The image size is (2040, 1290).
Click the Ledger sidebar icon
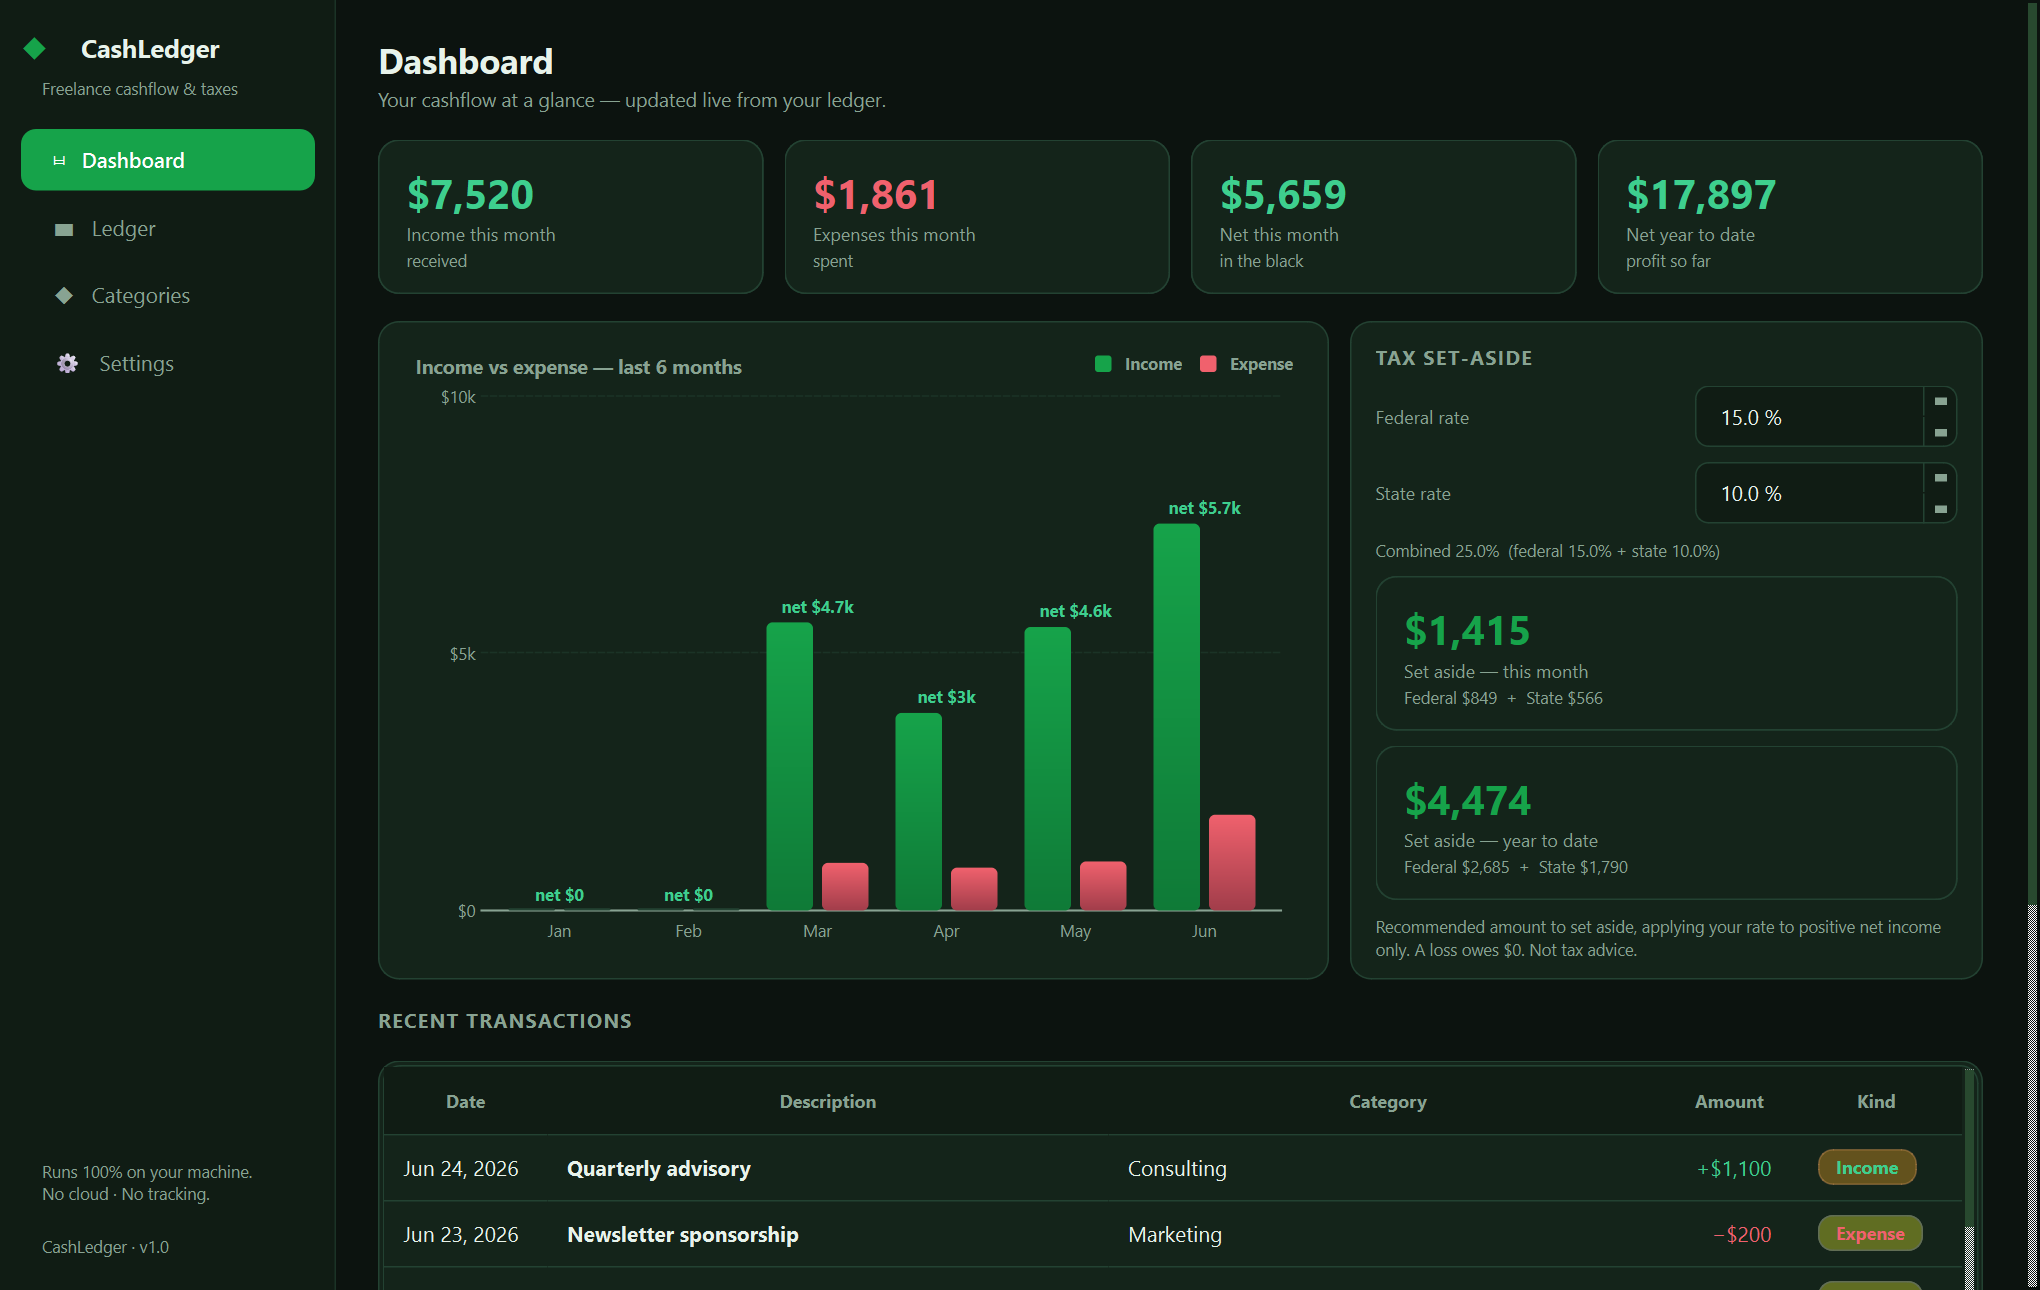tap(64, 229)
